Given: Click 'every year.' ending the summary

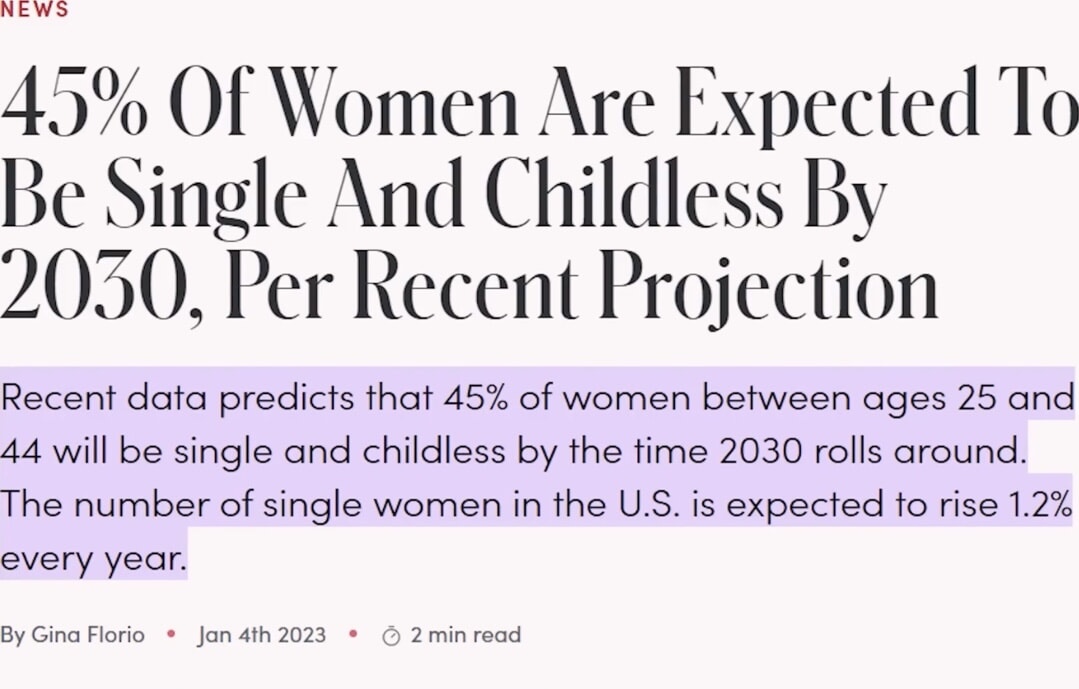Looking at the screenshot, I should (x=94, y=559).
